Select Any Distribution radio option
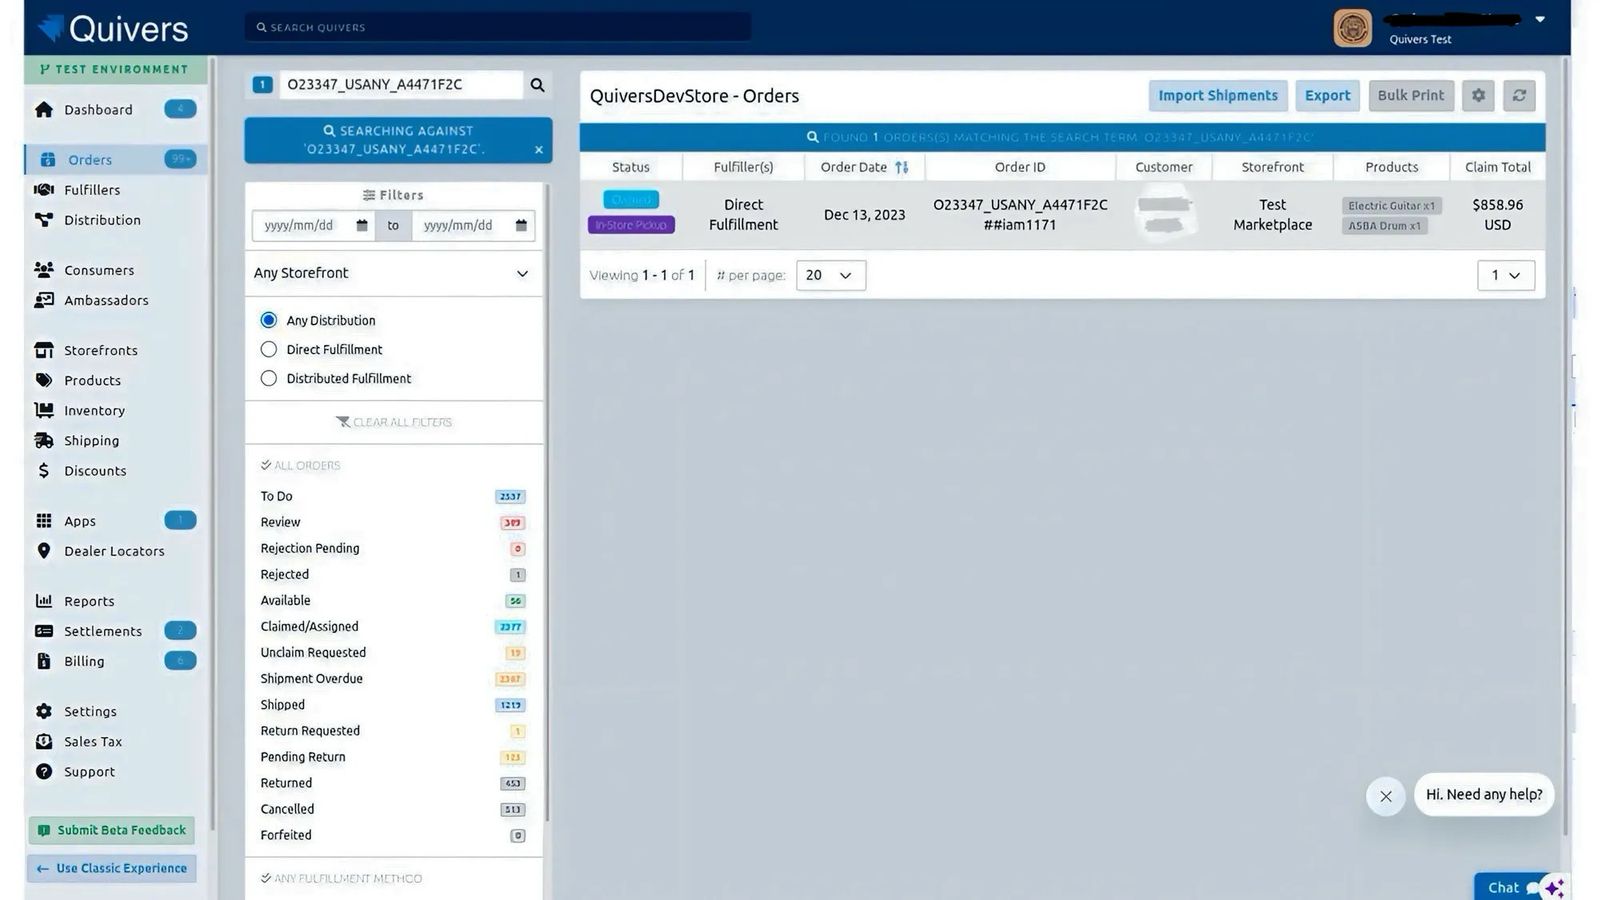1600x900 pixels. [x=269, y=320]
